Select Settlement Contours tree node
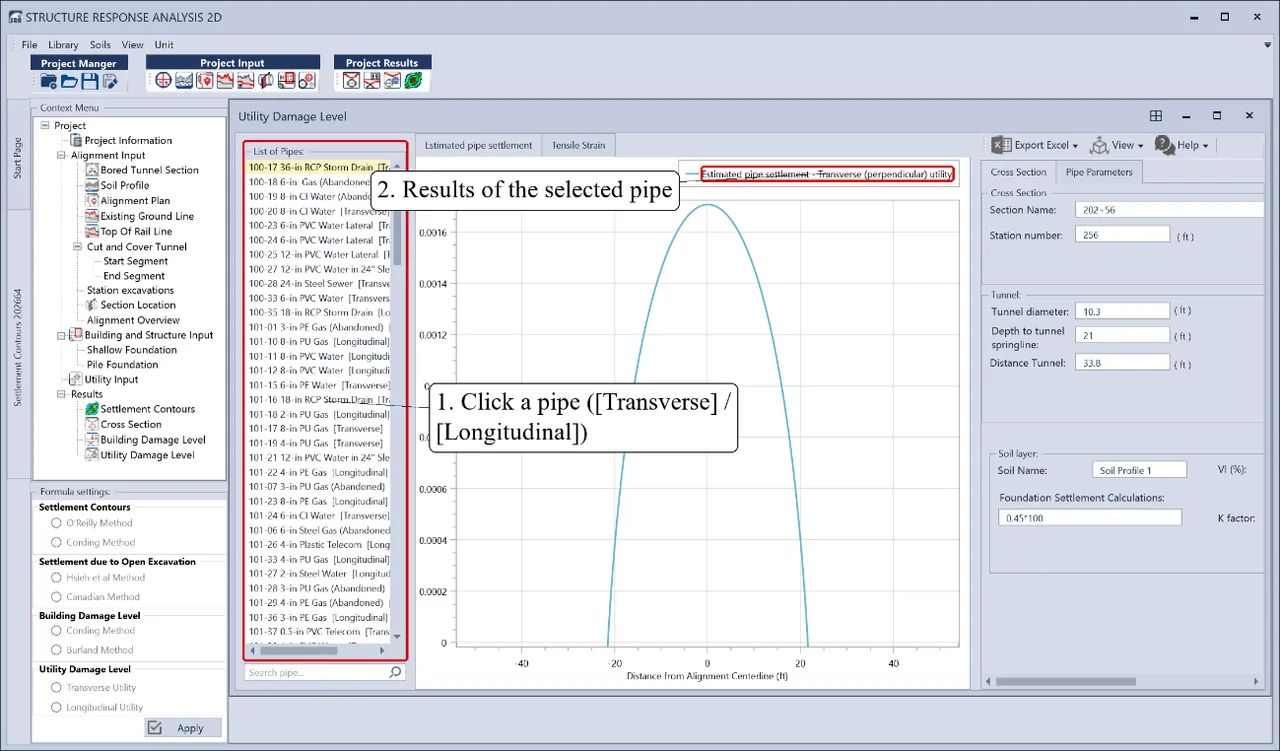Screen dimensions: 1280x751 point(147,409)
